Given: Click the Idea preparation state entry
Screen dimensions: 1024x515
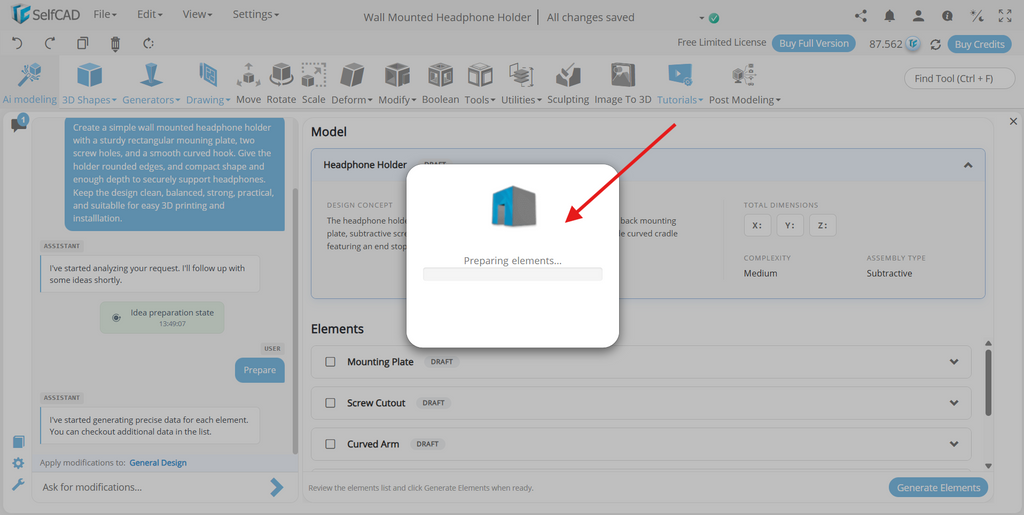Looking at the screenshot, I should [162, 317].
